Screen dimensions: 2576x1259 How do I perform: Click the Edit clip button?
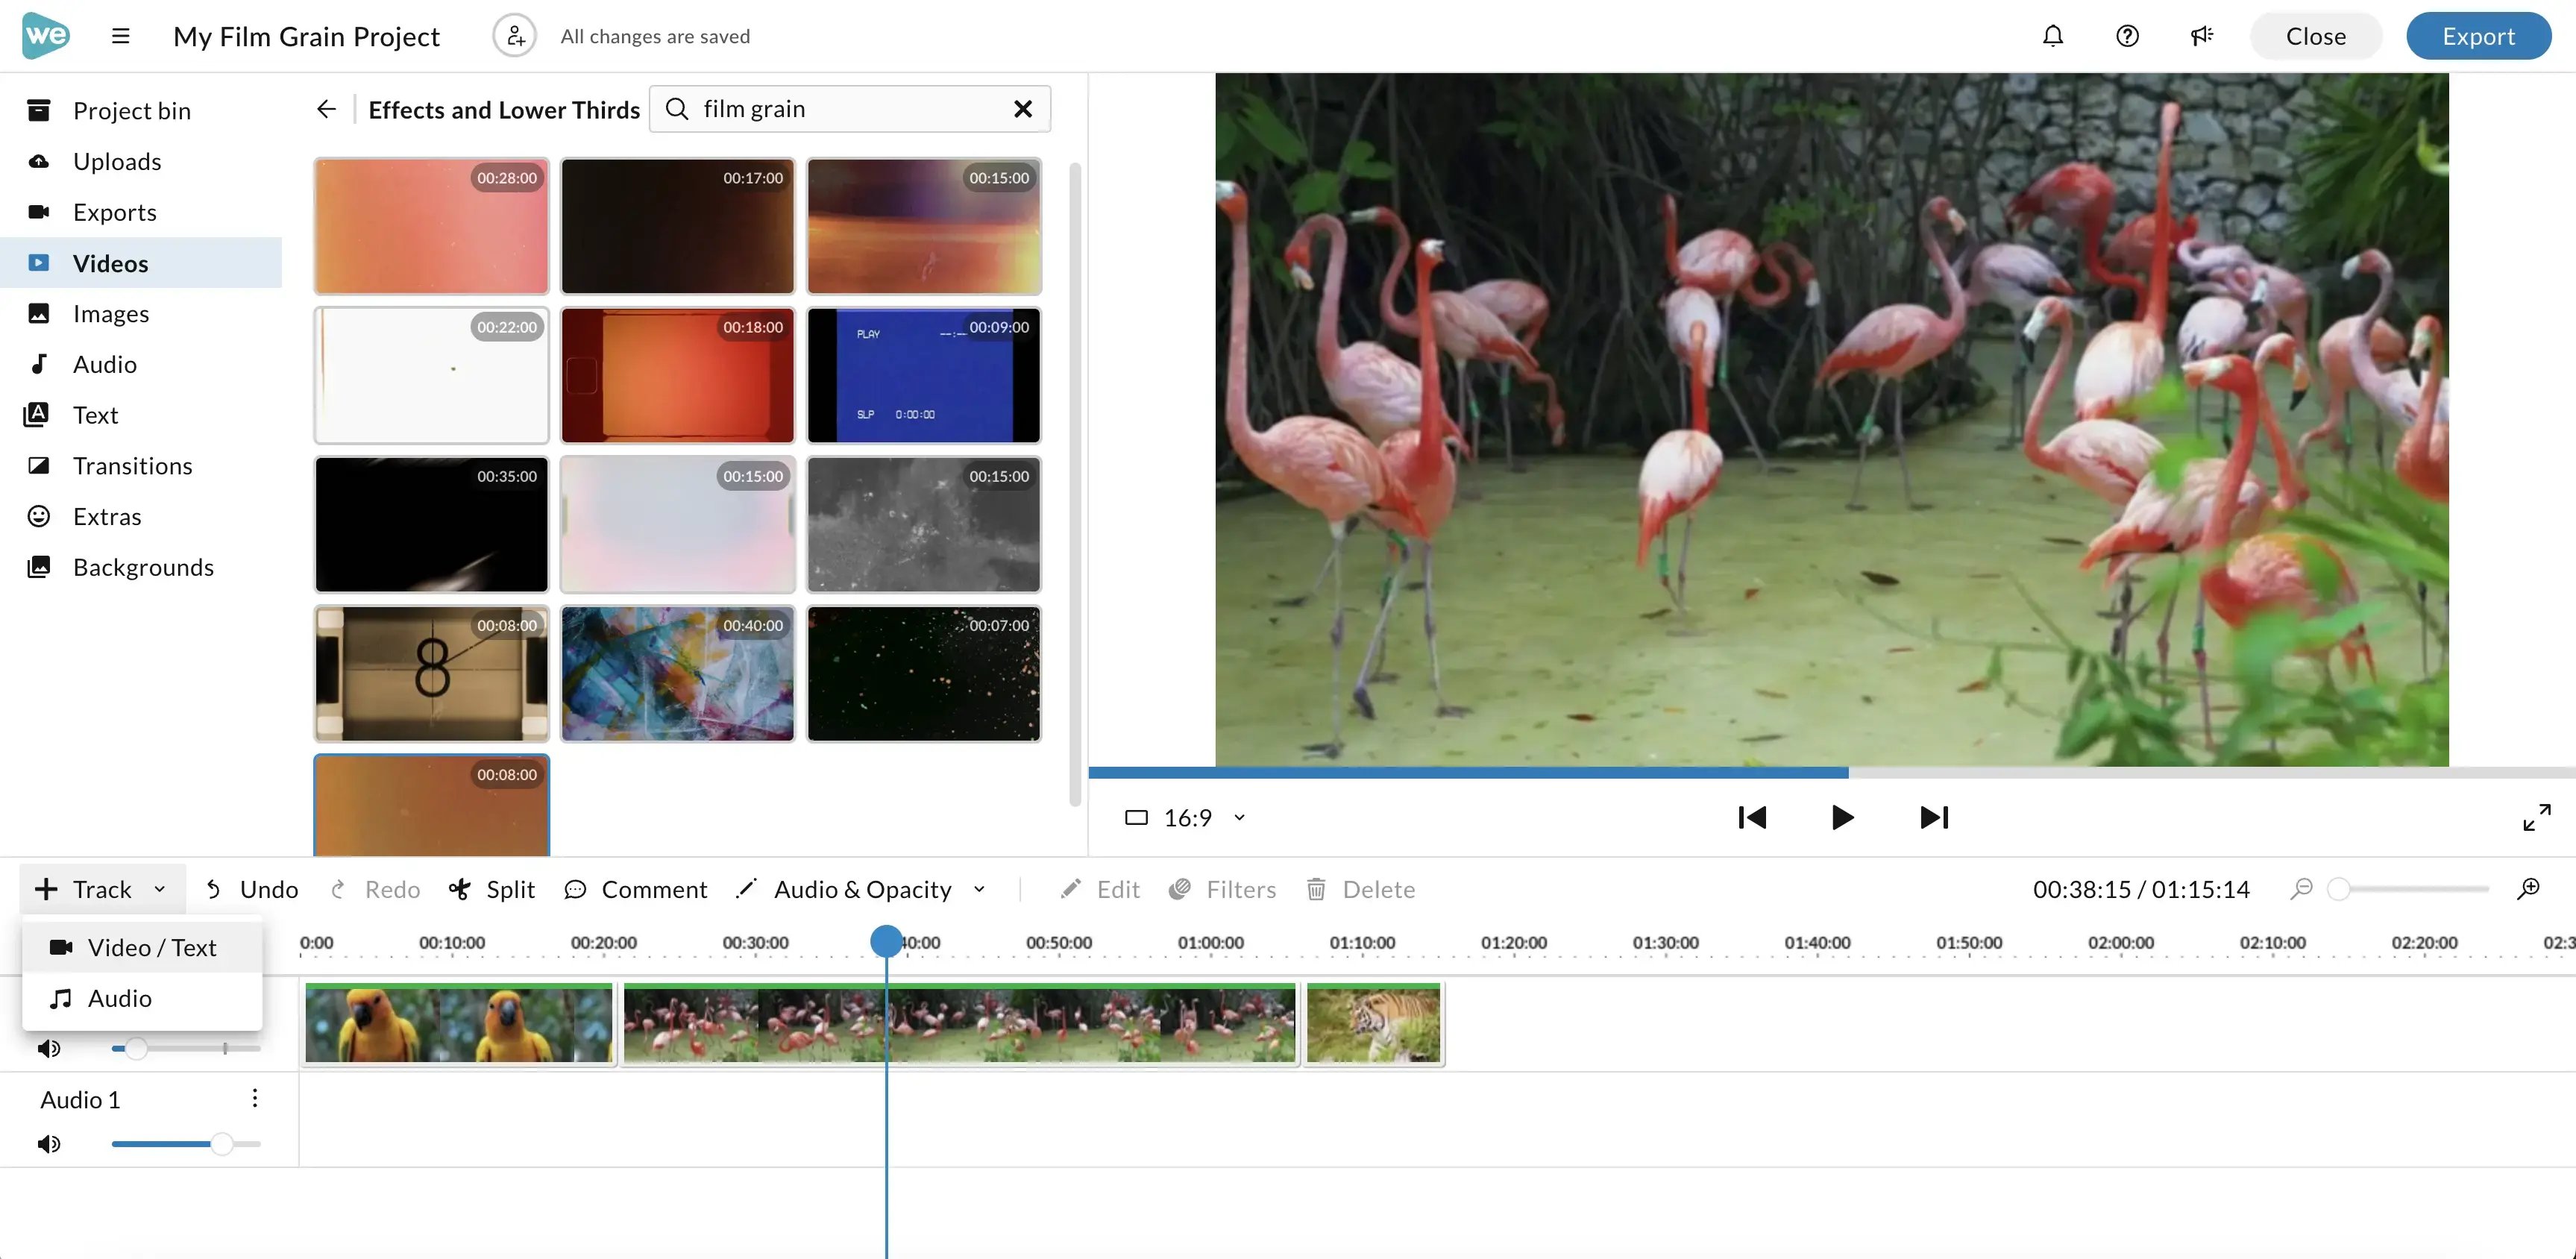1100,889
